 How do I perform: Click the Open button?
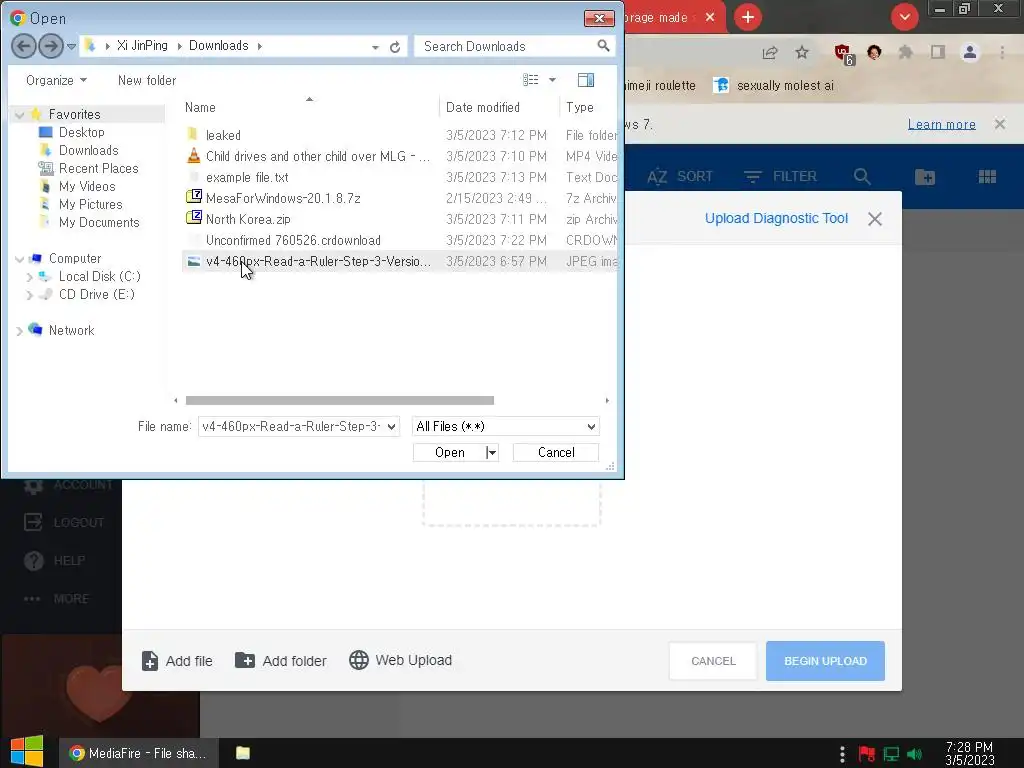click(x=449, y=452)
